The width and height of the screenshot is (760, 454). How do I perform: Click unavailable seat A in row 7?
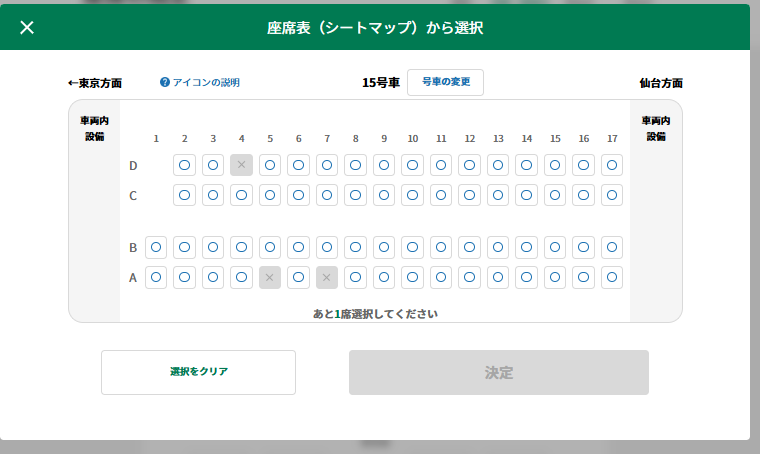327,277
